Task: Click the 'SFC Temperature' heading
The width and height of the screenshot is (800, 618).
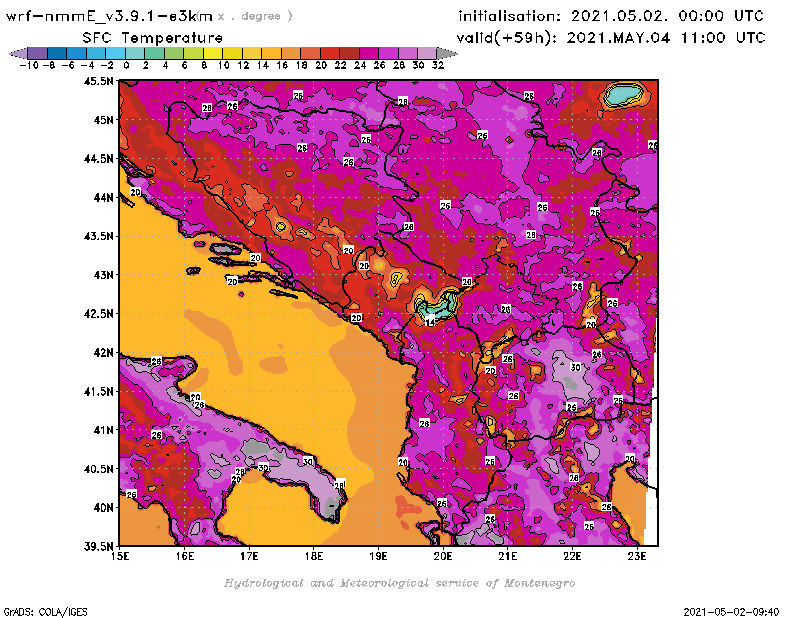Action: (x=153, y=38)
